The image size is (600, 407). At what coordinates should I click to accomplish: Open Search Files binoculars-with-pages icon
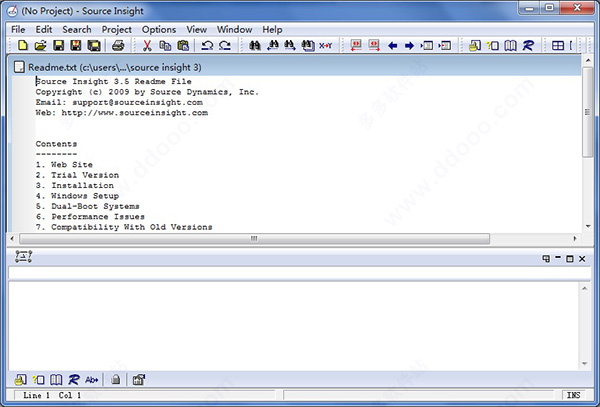[x=308, y=46]
